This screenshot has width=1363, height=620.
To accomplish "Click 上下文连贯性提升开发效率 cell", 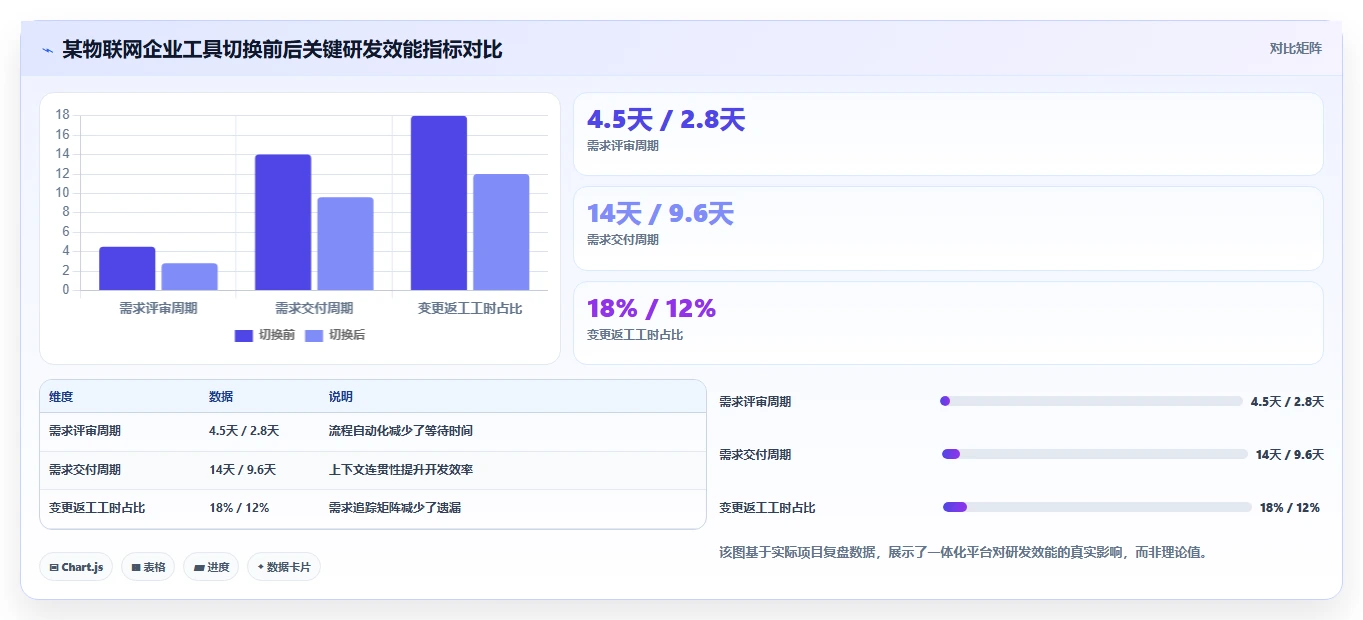I will click(401, 470).
